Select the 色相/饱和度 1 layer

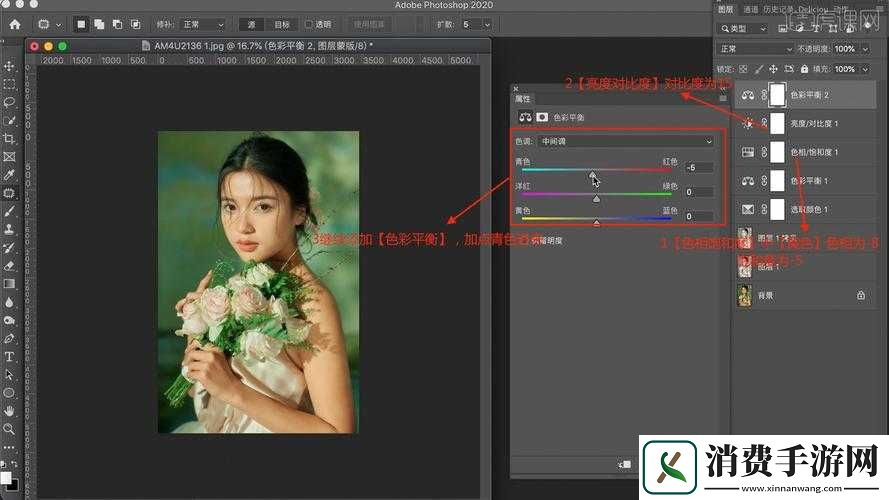[814, 152]
